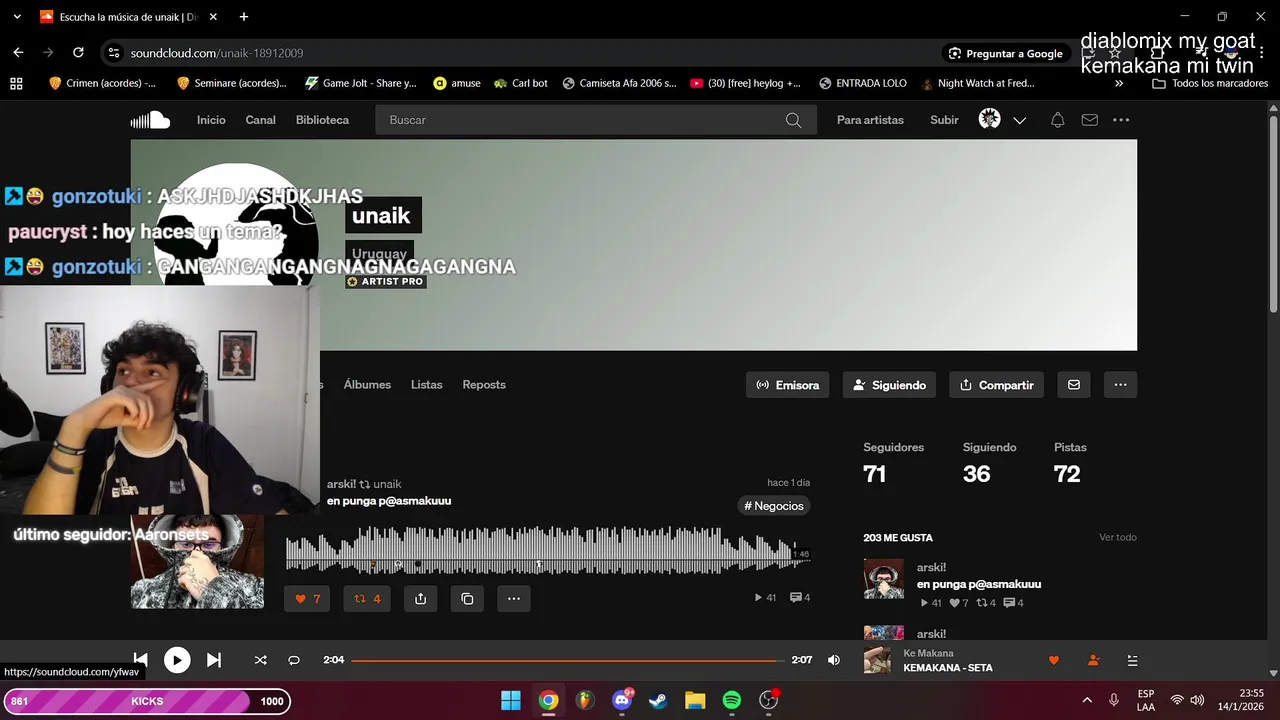Open the notifications bell in SoundCloud header
This screenshot has height=720, width=1280.
click(1057, 120)
